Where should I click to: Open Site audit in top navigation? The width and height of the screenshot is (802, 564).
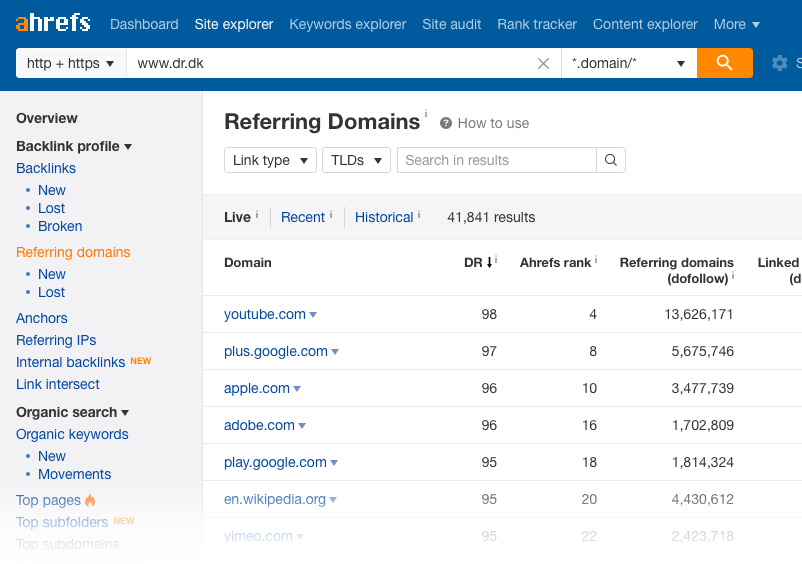tap(452, 24)
